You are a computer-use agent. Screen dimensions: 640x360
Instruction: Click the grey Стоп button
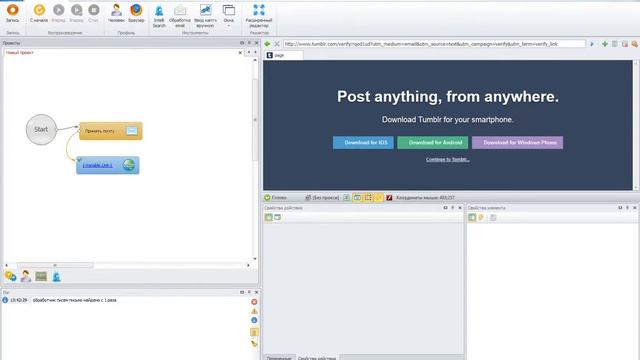pyautogui.click(x=93, y=13)
